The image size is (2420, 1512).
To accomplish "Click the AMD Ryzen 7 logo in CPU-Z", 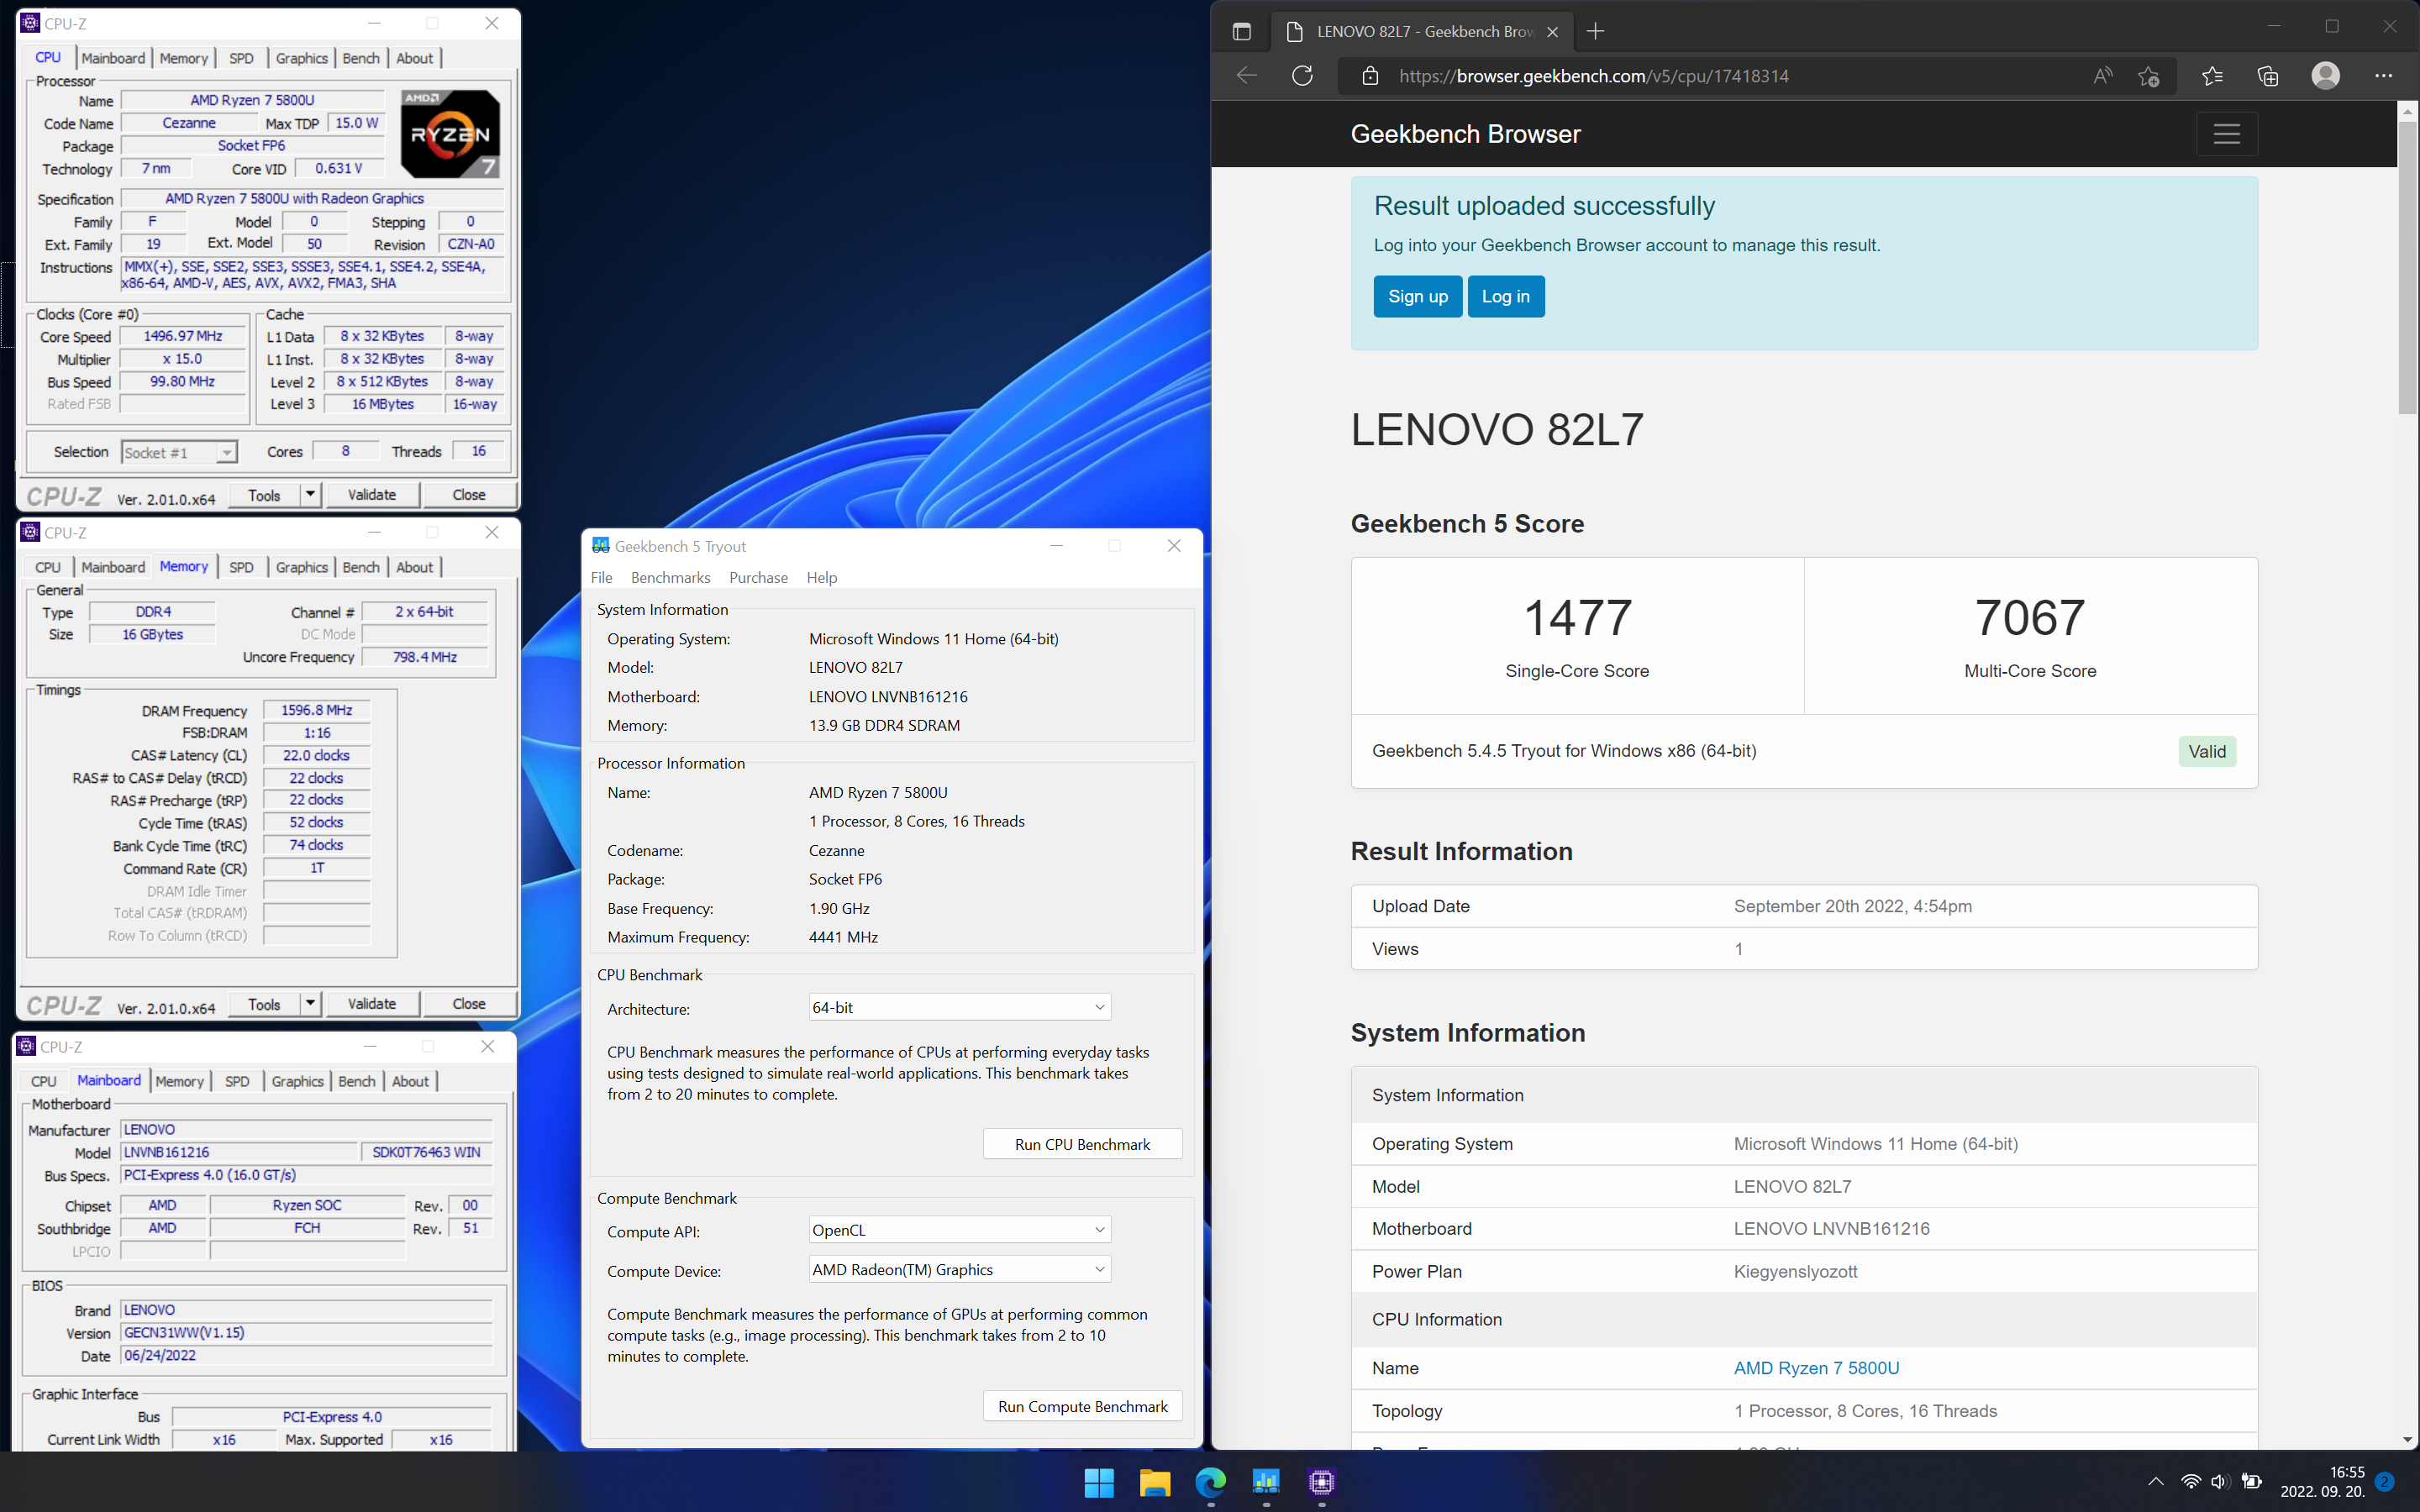I will 450,134.
